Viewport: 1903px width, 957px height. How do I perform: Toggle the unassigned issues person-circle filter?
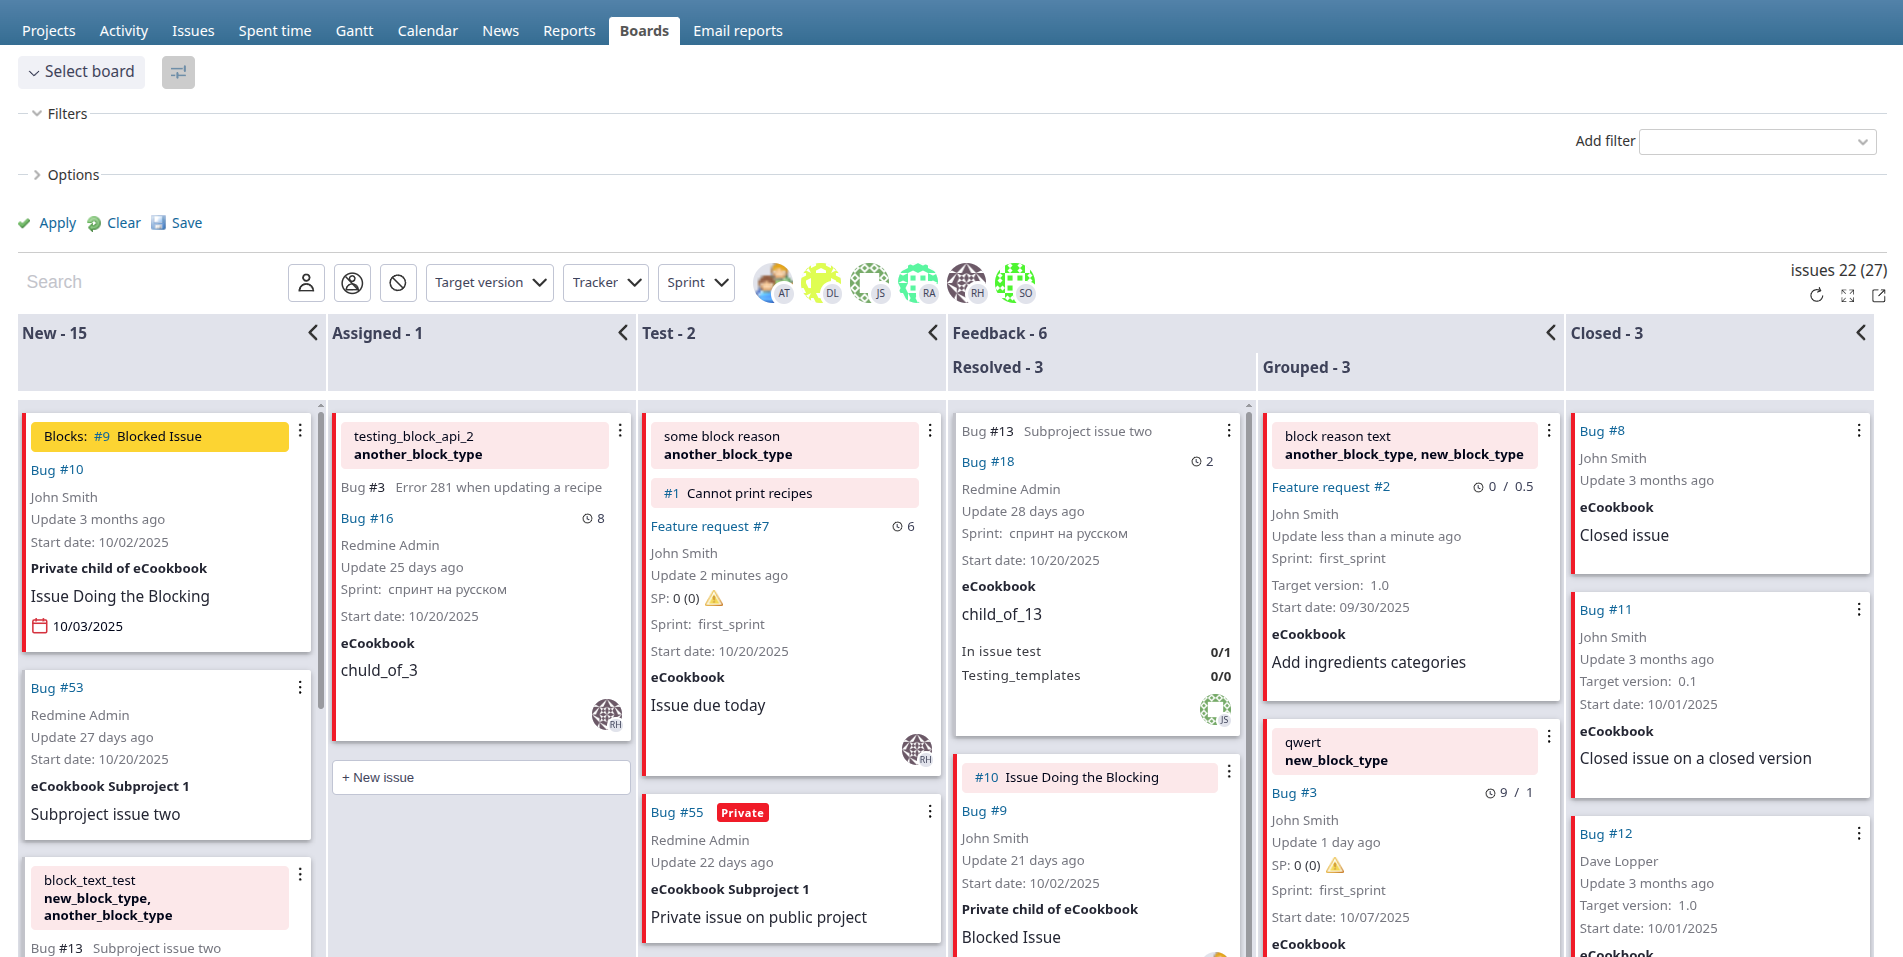pyautogui.click(x=352, y=283)
